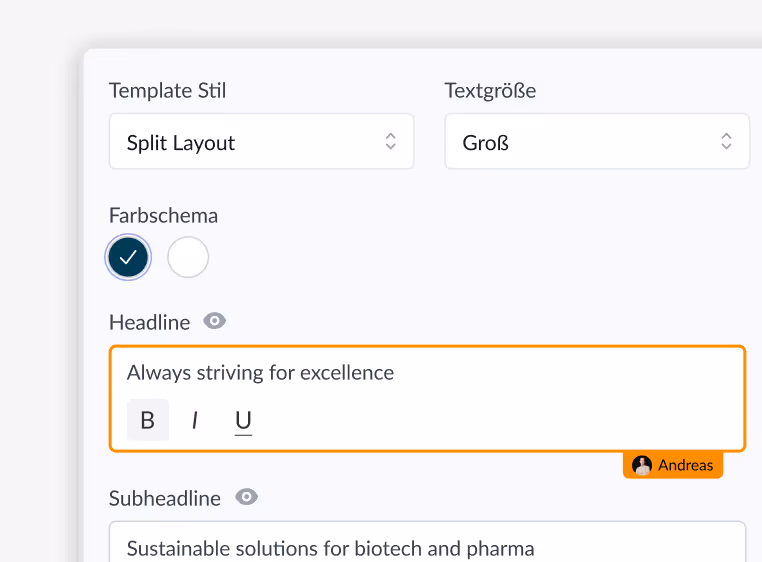762x562 pixels.
Task: Select the dark navy color scheme swatch
Action: (128, 257)
